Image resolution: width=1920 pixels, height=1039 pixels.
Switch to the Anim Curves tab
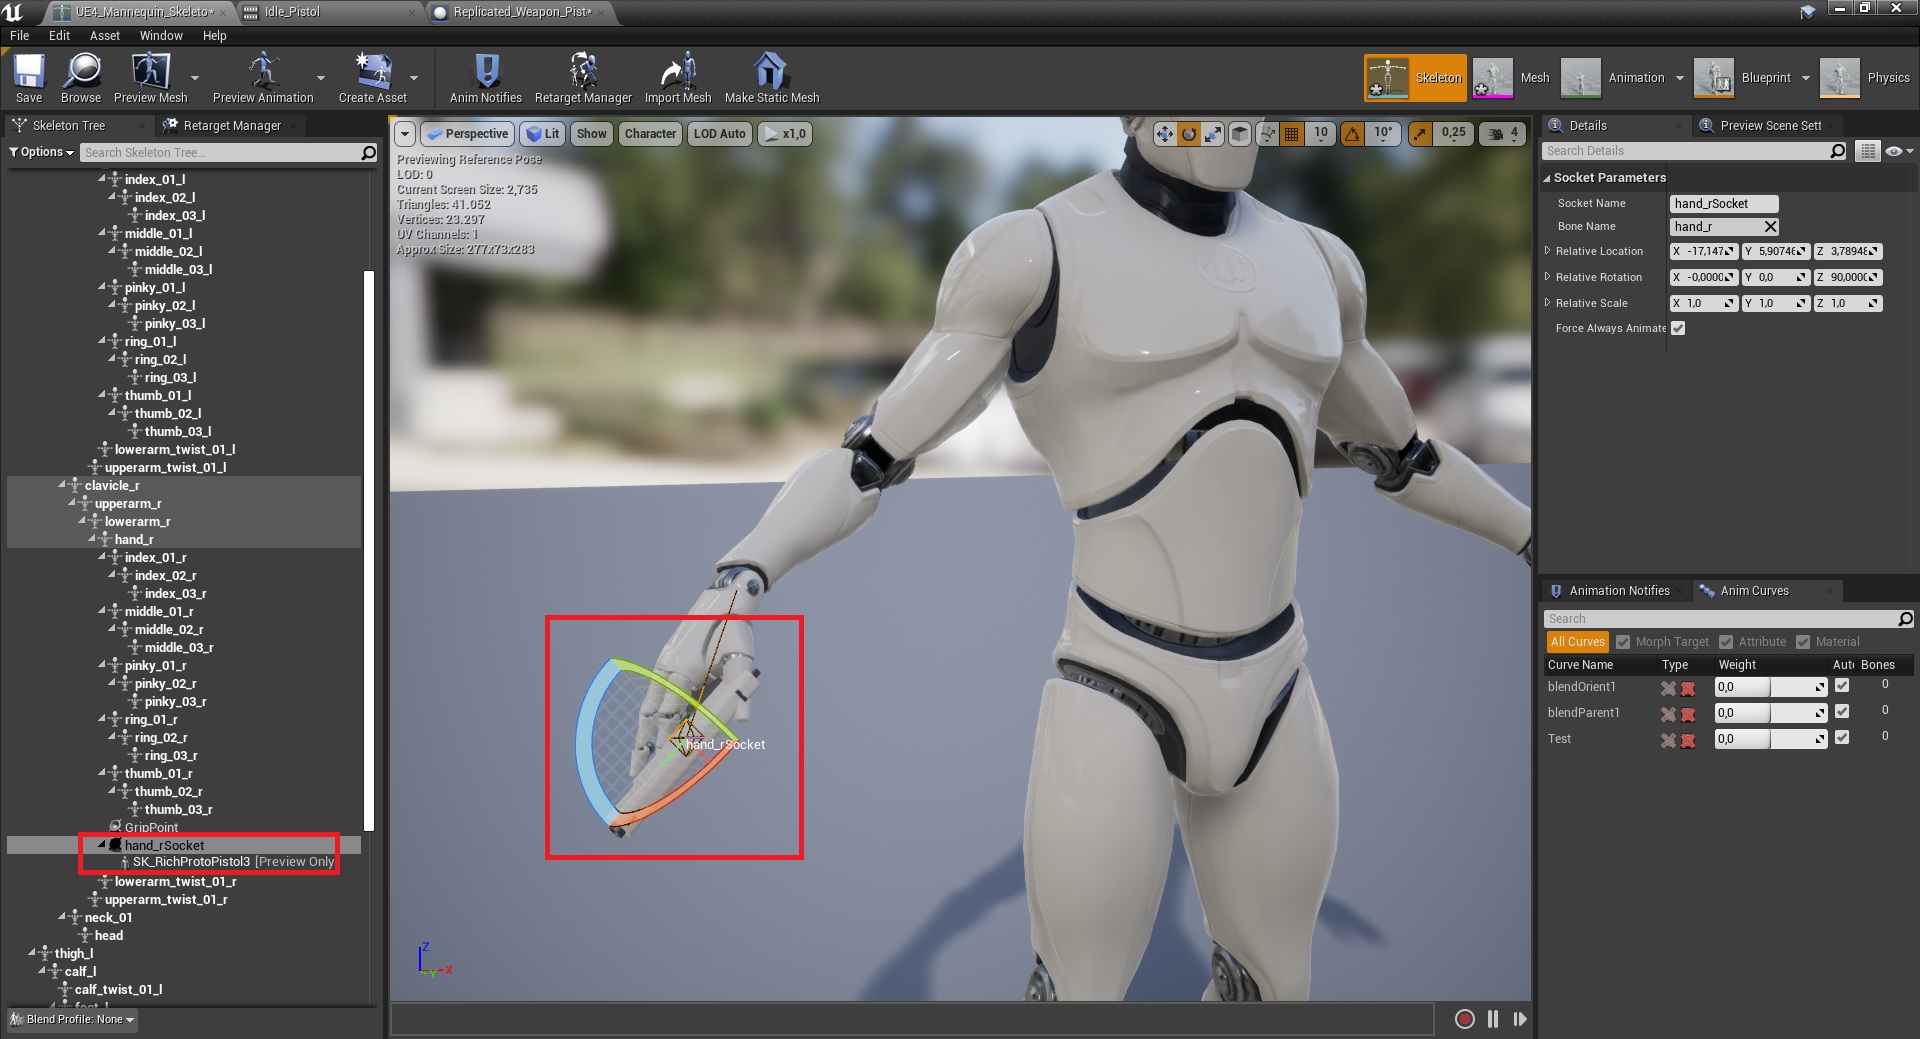pos(1753,591)
